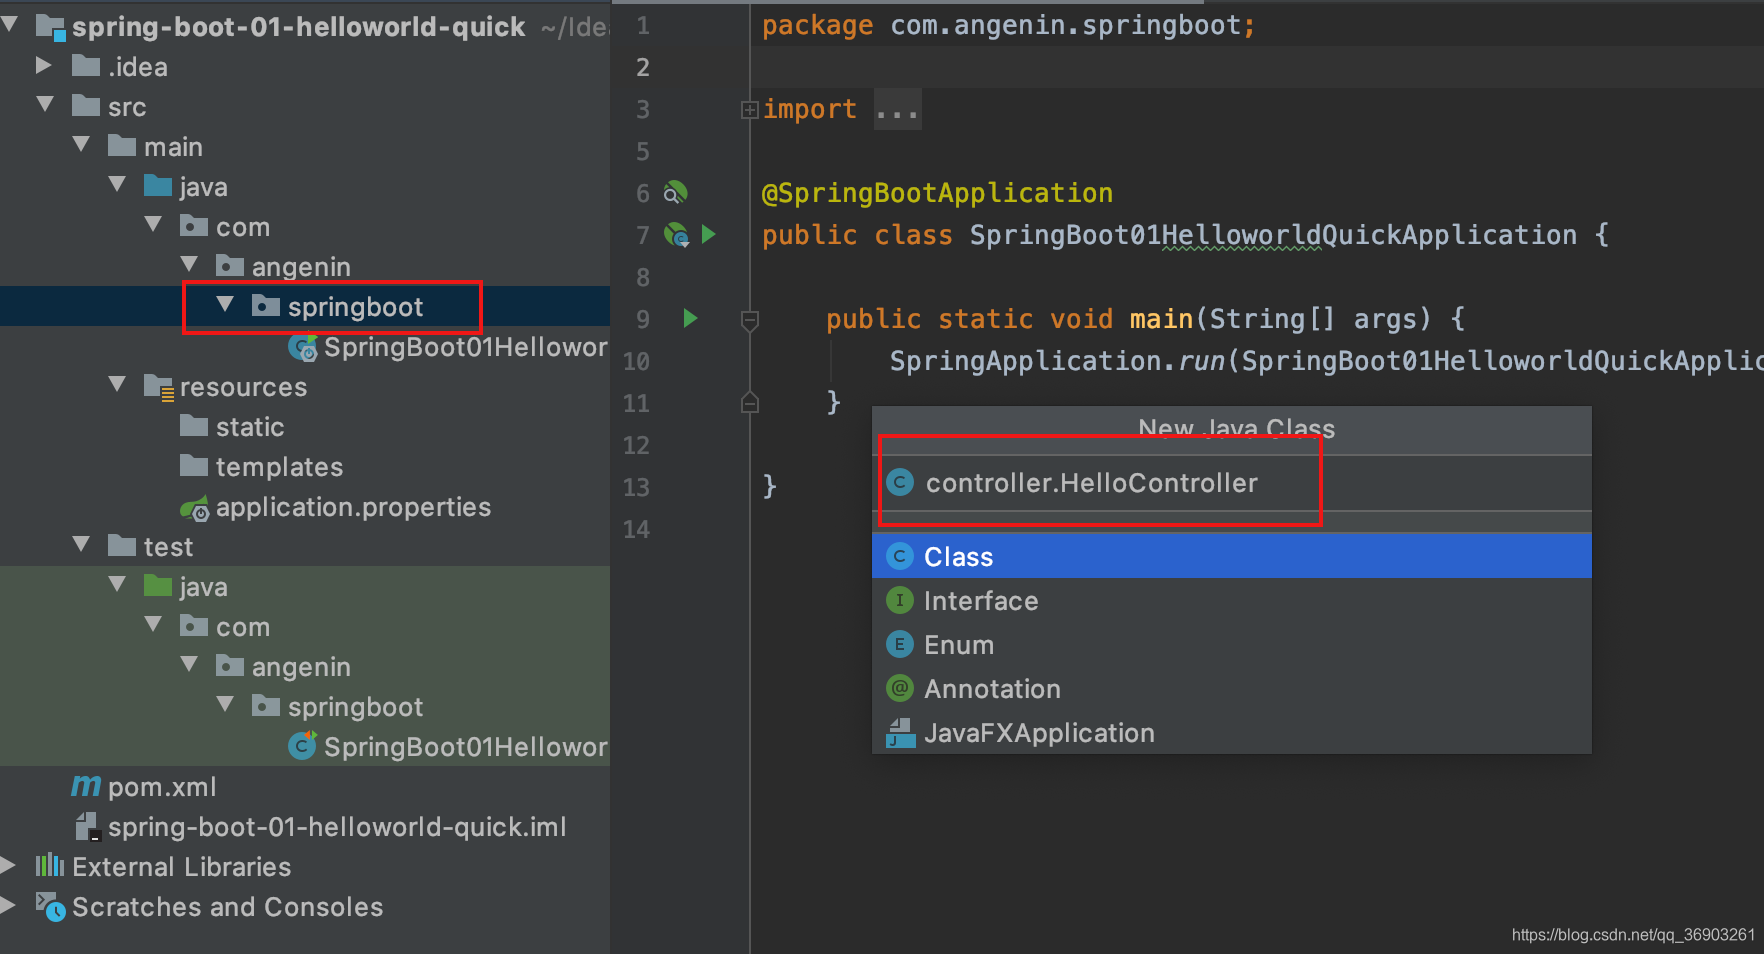Click the Spring gutter icon on line 7

click(x=677, y=235)
